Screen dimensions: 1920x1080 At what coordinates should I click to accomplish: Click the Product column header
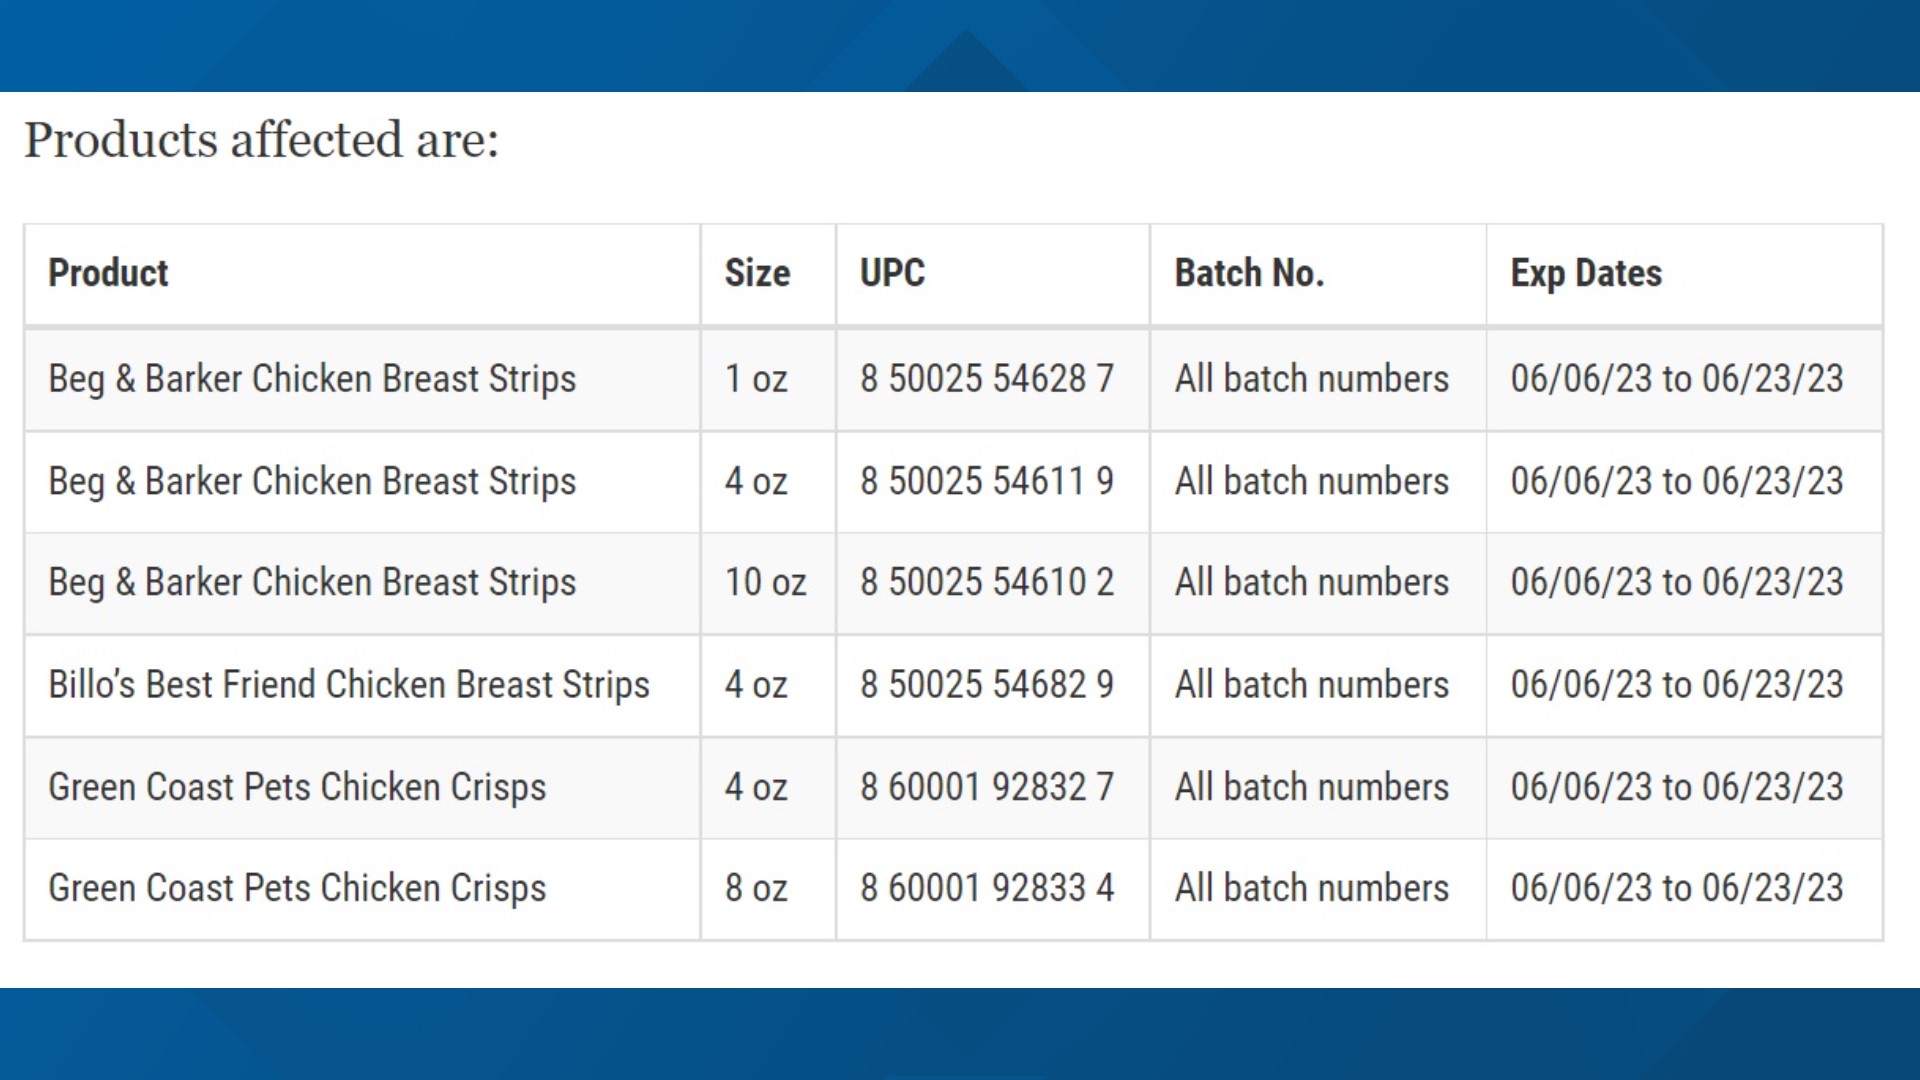[108, 273]
